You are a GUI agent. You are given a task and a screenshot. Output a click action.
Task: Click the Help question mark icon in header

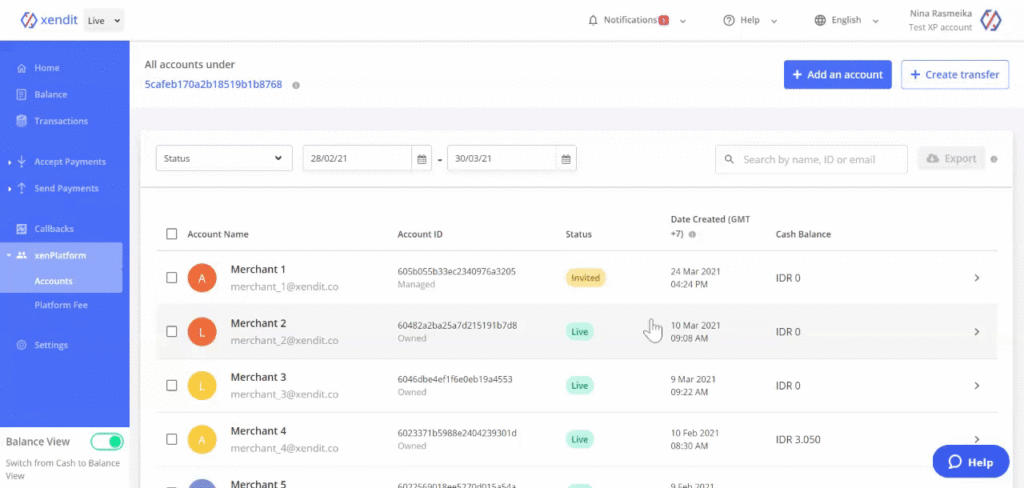pos(729,20)
